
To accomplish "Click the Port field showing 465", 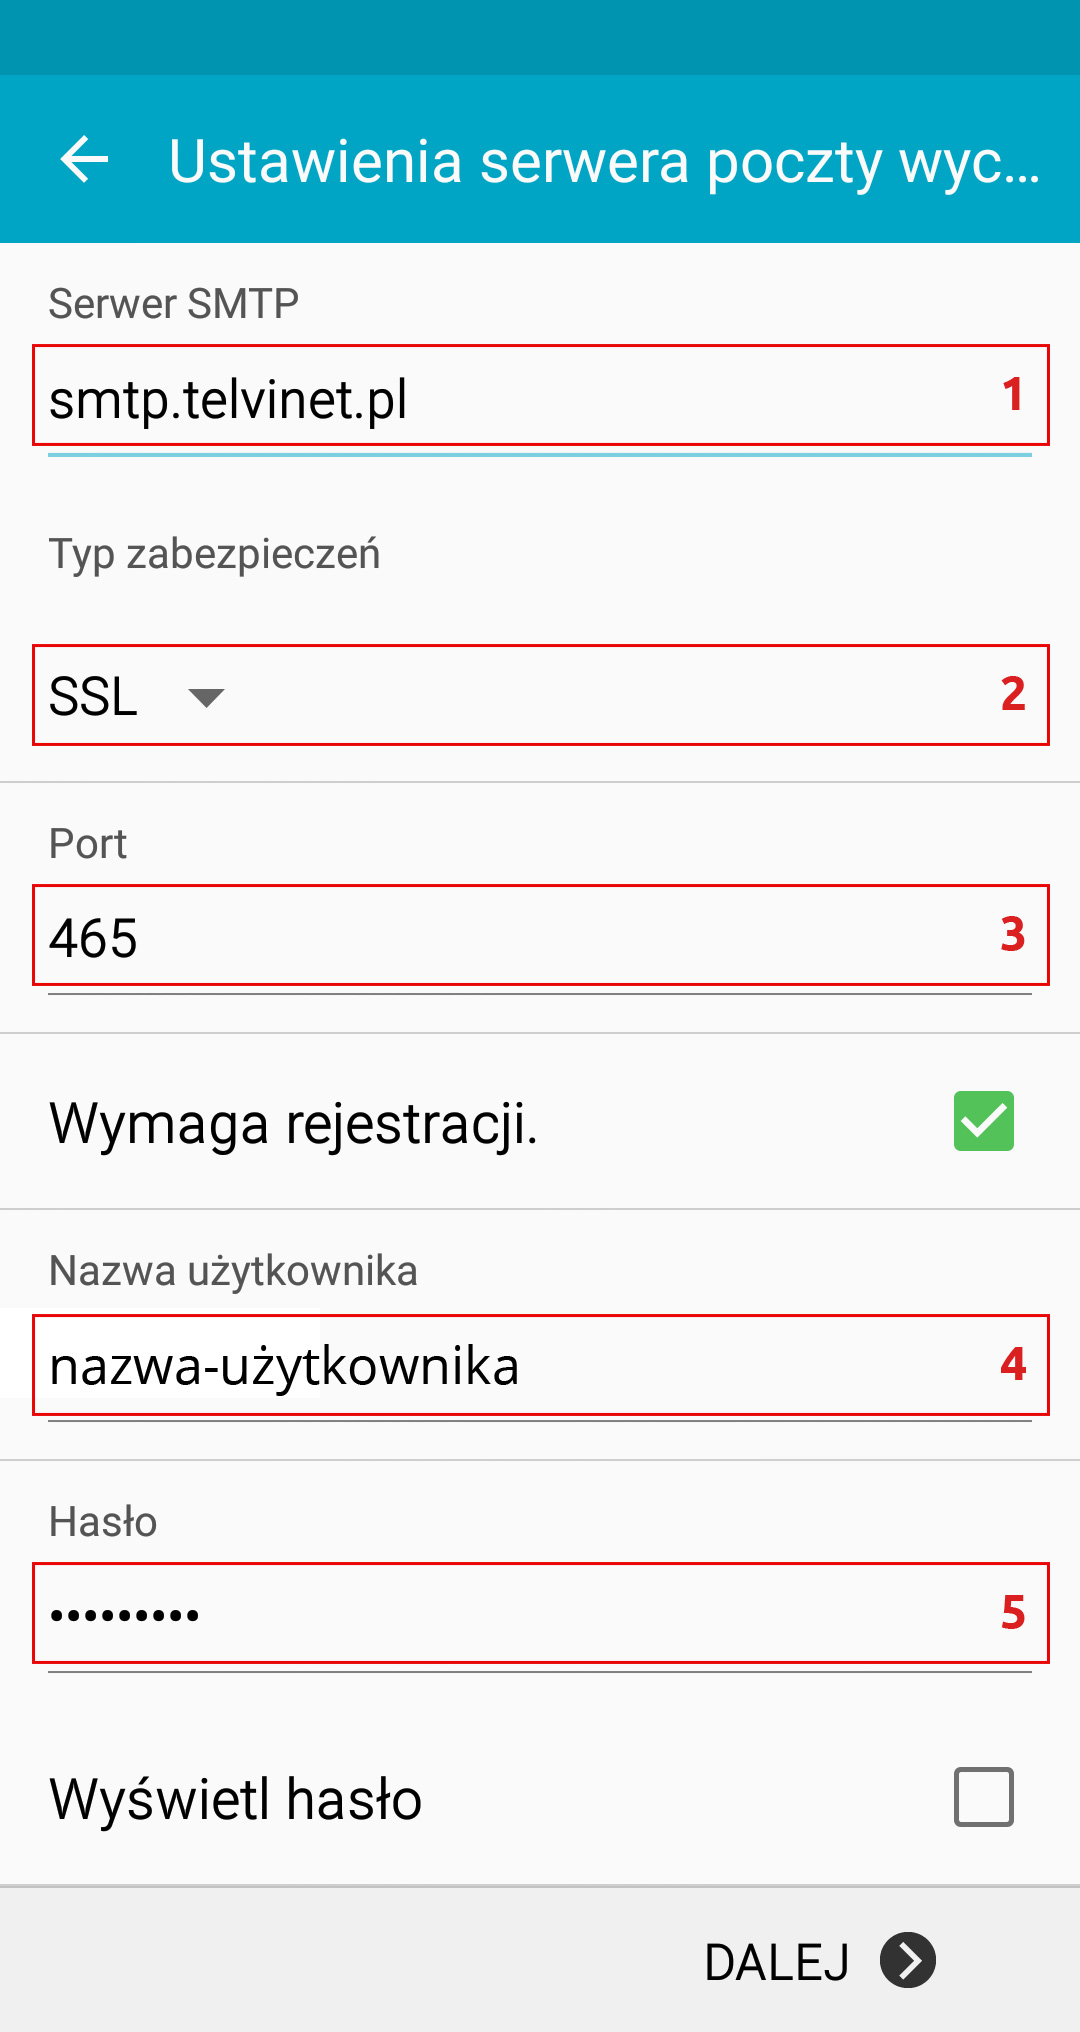I will pos(540,937).
